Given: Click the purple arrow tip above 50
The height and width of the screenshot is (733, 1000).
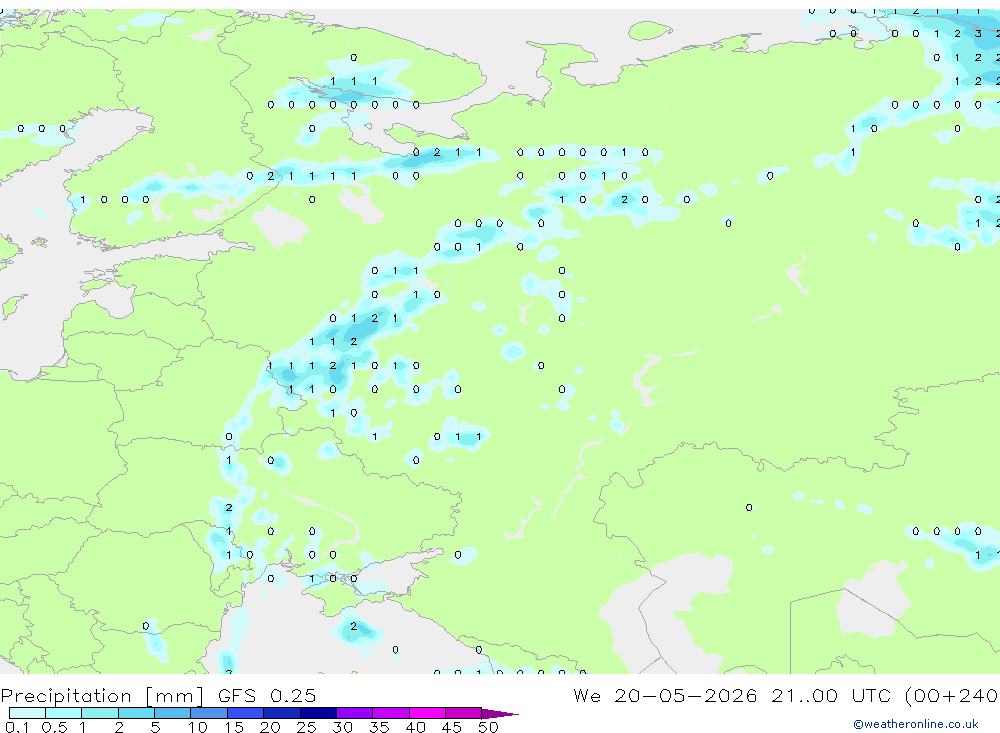Looking at the screenshot, I should 500,713.
